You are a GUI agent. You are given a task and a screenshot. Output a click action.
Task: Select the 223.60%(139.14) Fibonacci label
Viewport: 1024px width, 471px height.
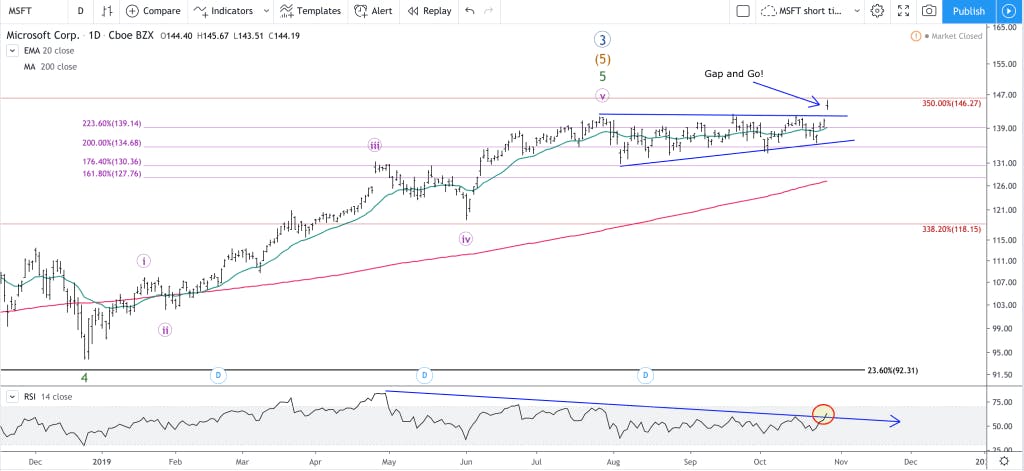pos(112,123)
